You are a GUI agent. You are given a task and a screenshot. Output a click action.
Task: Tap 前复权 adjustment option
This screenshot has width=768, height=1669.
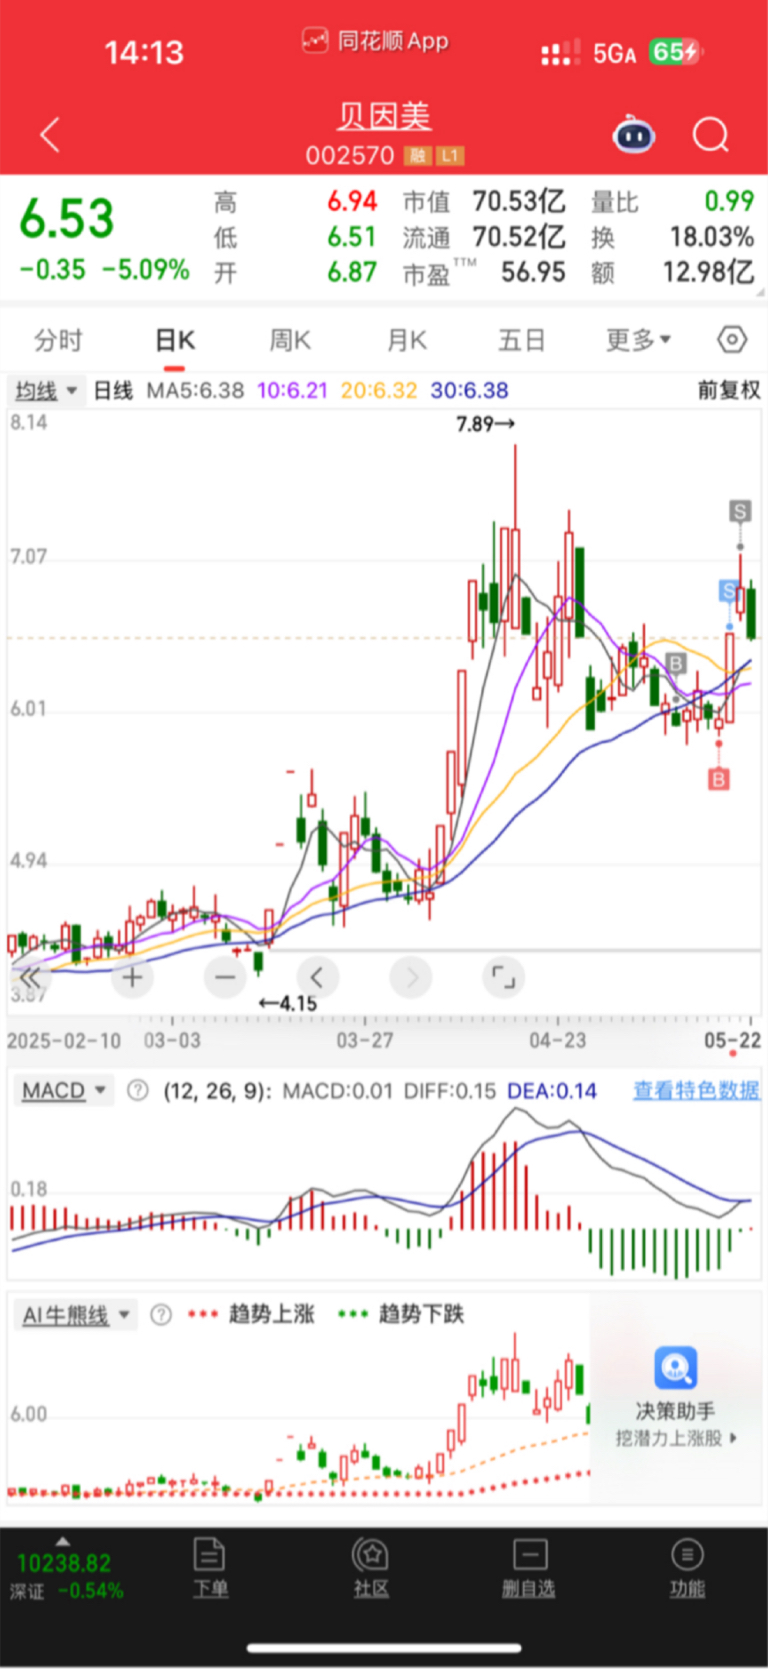point(729,390)
